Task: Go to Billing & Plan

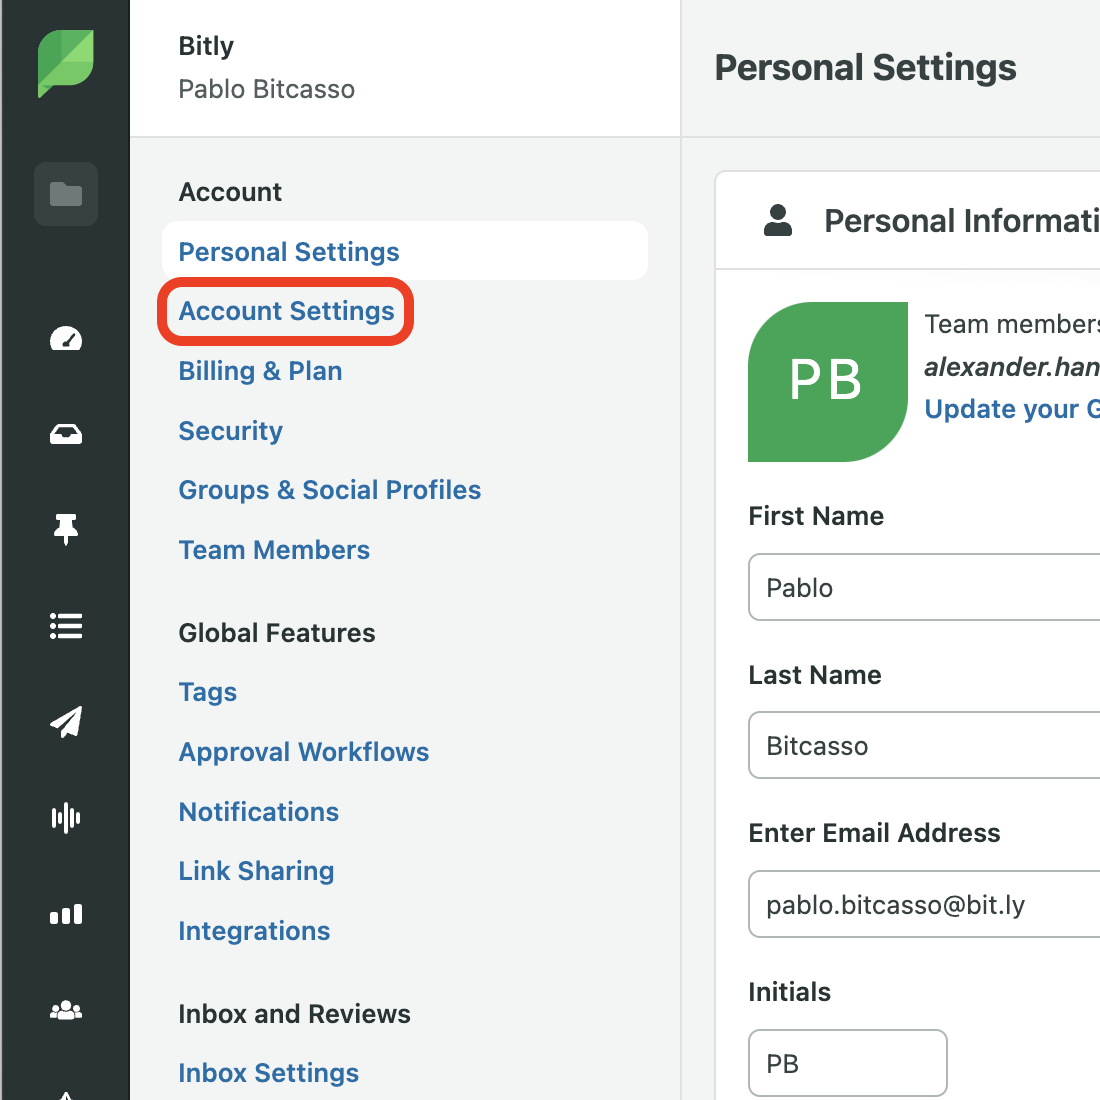Action: tap(260, 370)
